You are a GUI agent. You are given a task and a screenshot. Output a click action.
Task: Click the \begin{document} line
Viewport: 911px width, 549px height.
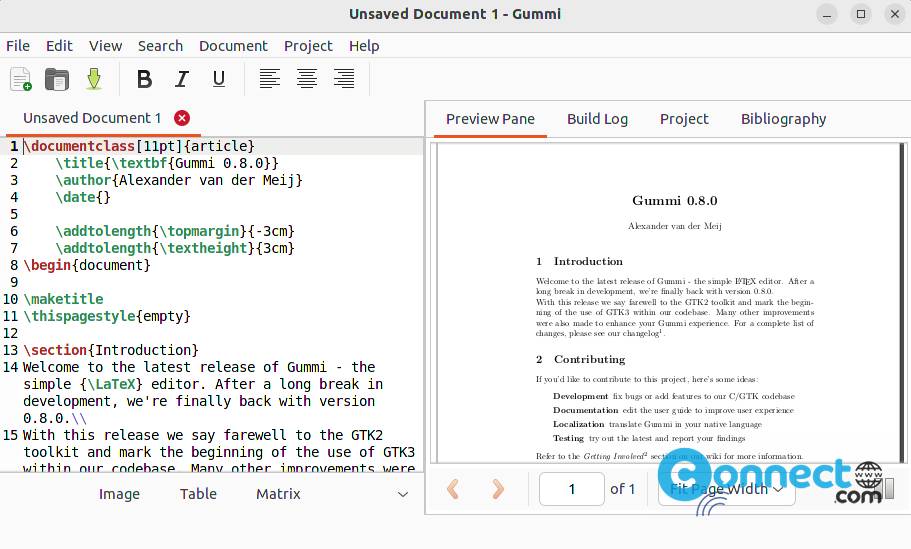[x=87, y=265]
